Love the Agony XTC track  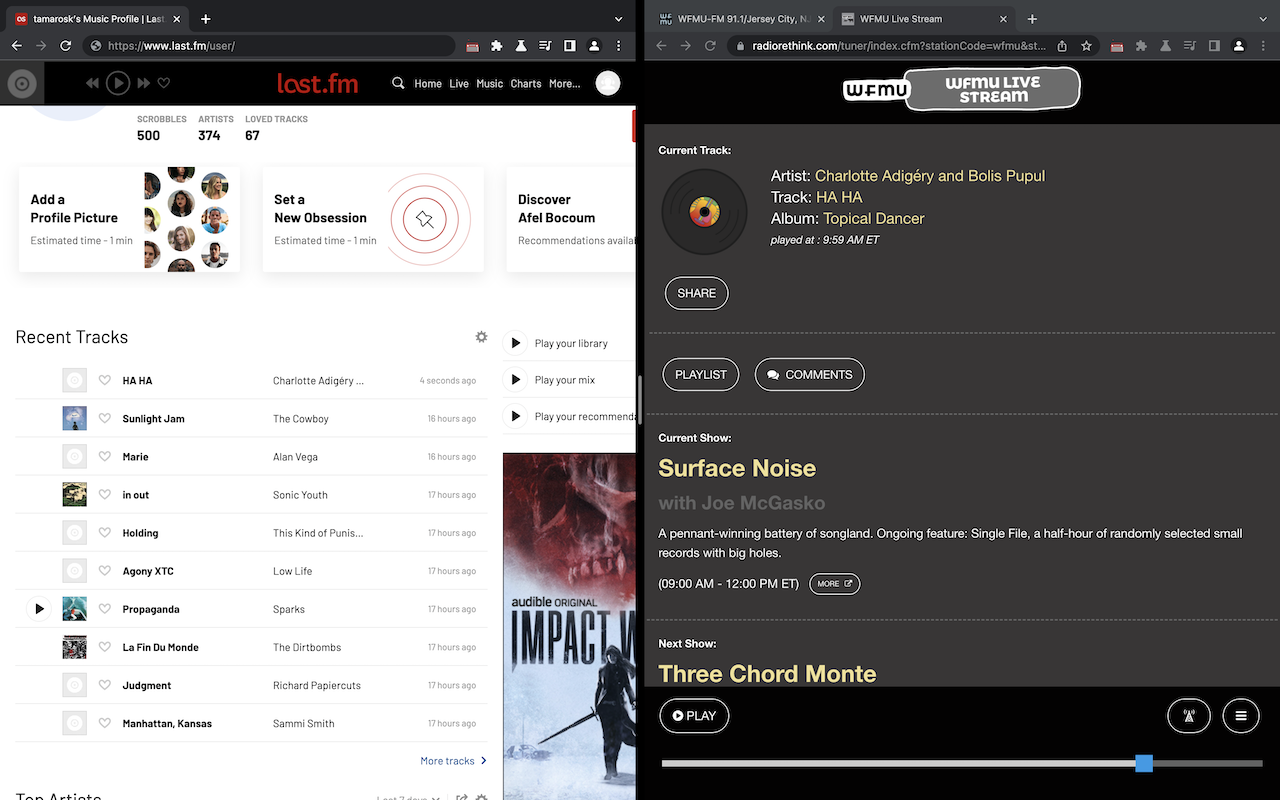click(104, 571)
